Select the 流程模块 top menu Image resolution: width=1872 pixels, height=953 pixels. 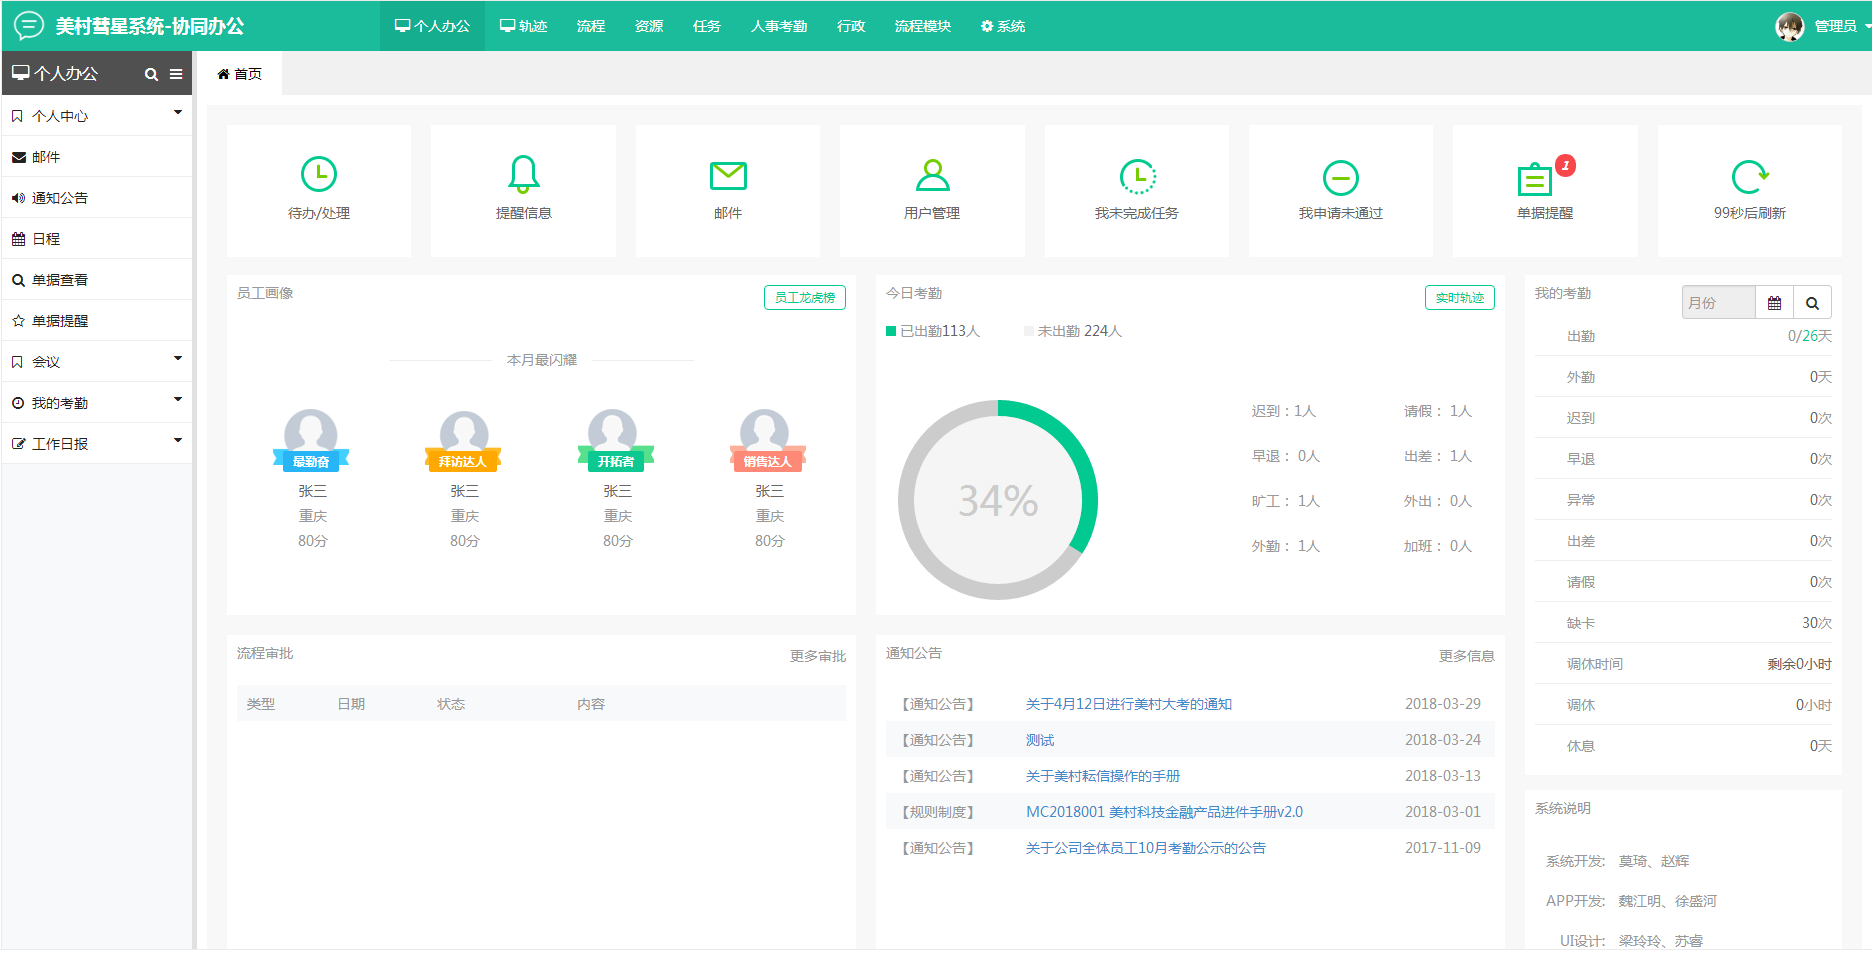tap(923, 26)
